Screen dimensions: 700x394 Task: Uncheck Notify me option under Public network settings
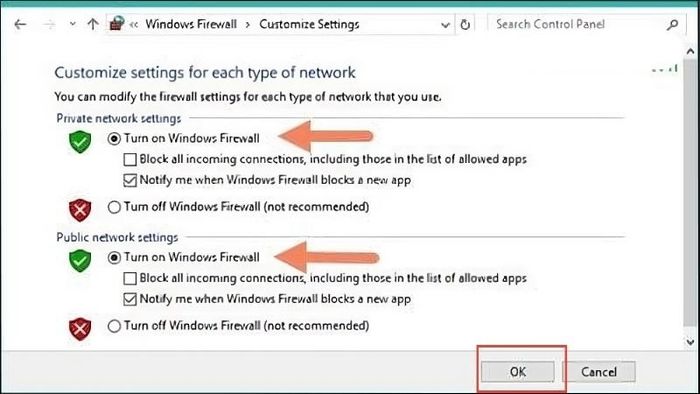(130, 299)
